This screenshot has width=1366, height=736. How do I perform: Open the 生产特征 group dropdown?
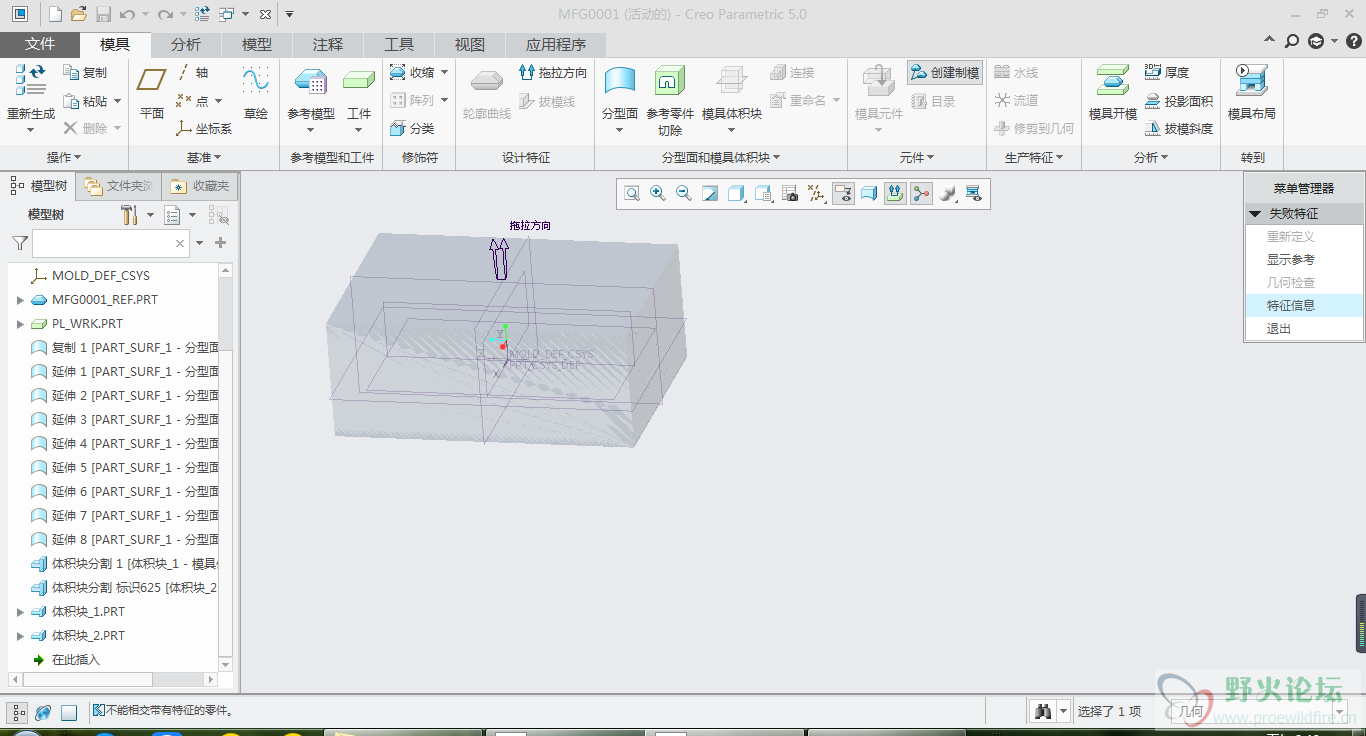tap(1034, 157)
